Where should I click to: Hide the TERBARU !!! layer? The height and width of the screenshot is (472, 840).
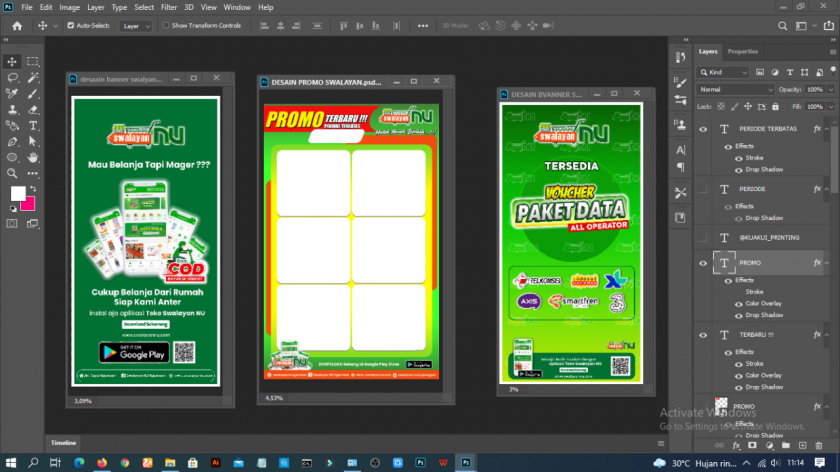coord(703,335)
